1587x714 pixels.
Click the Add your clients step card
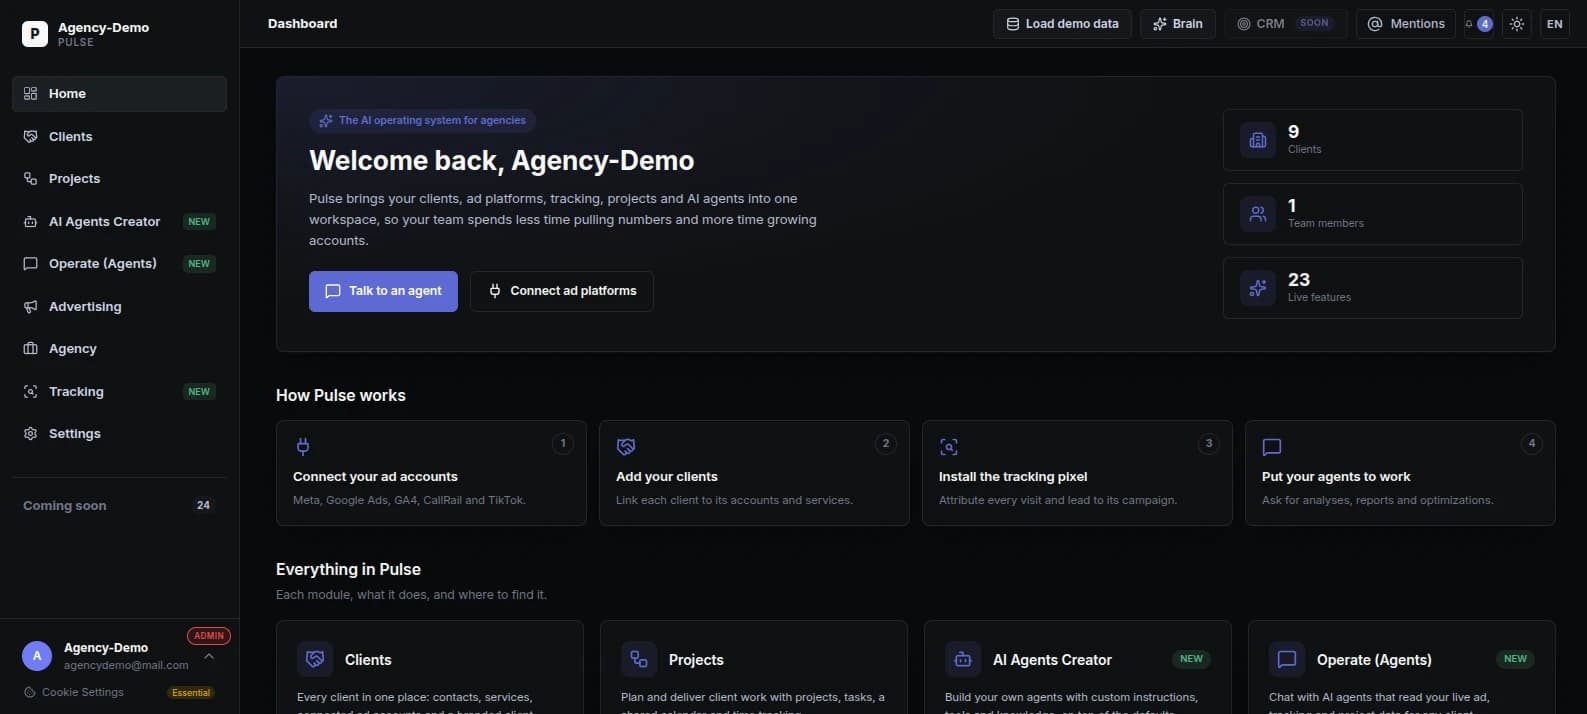(754, 473)
